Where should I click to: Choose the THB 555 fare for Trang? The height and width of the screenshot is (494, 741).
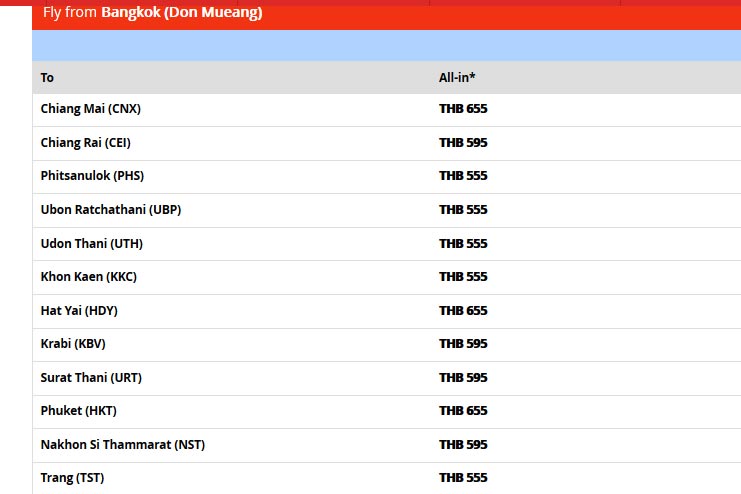coord(463,478)
